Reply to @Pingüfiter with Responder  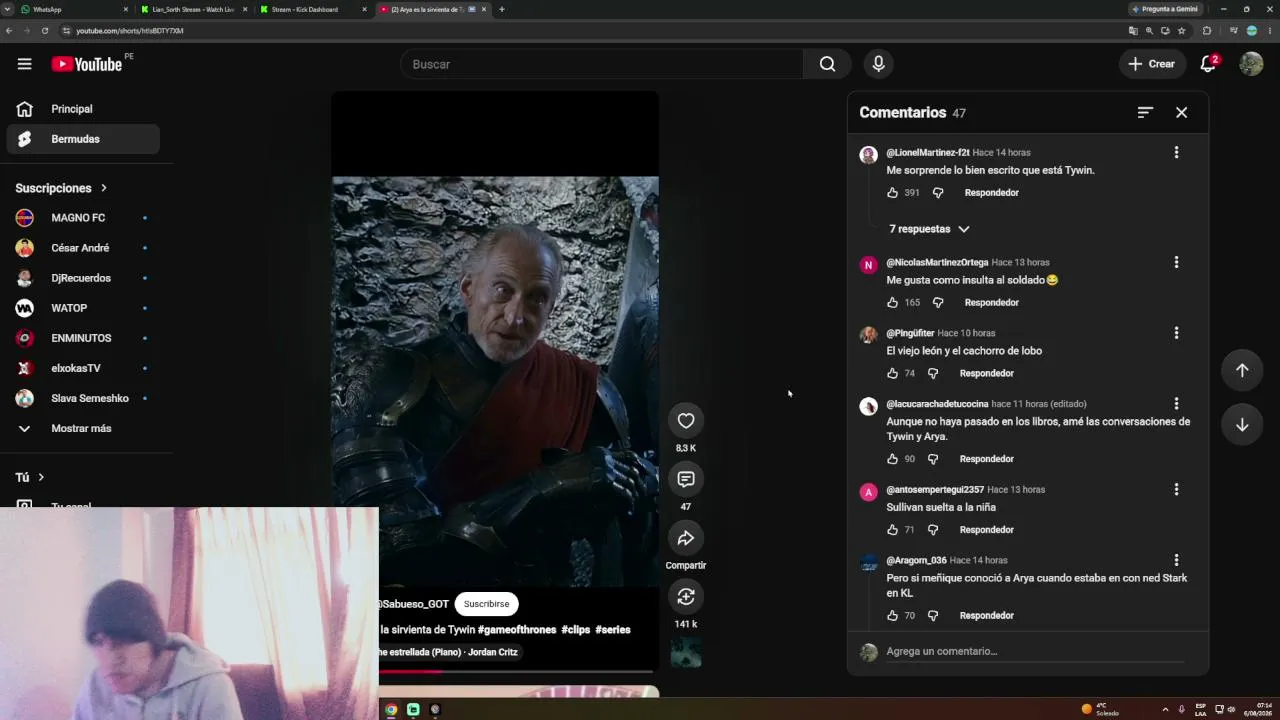[x=986, y=374]
